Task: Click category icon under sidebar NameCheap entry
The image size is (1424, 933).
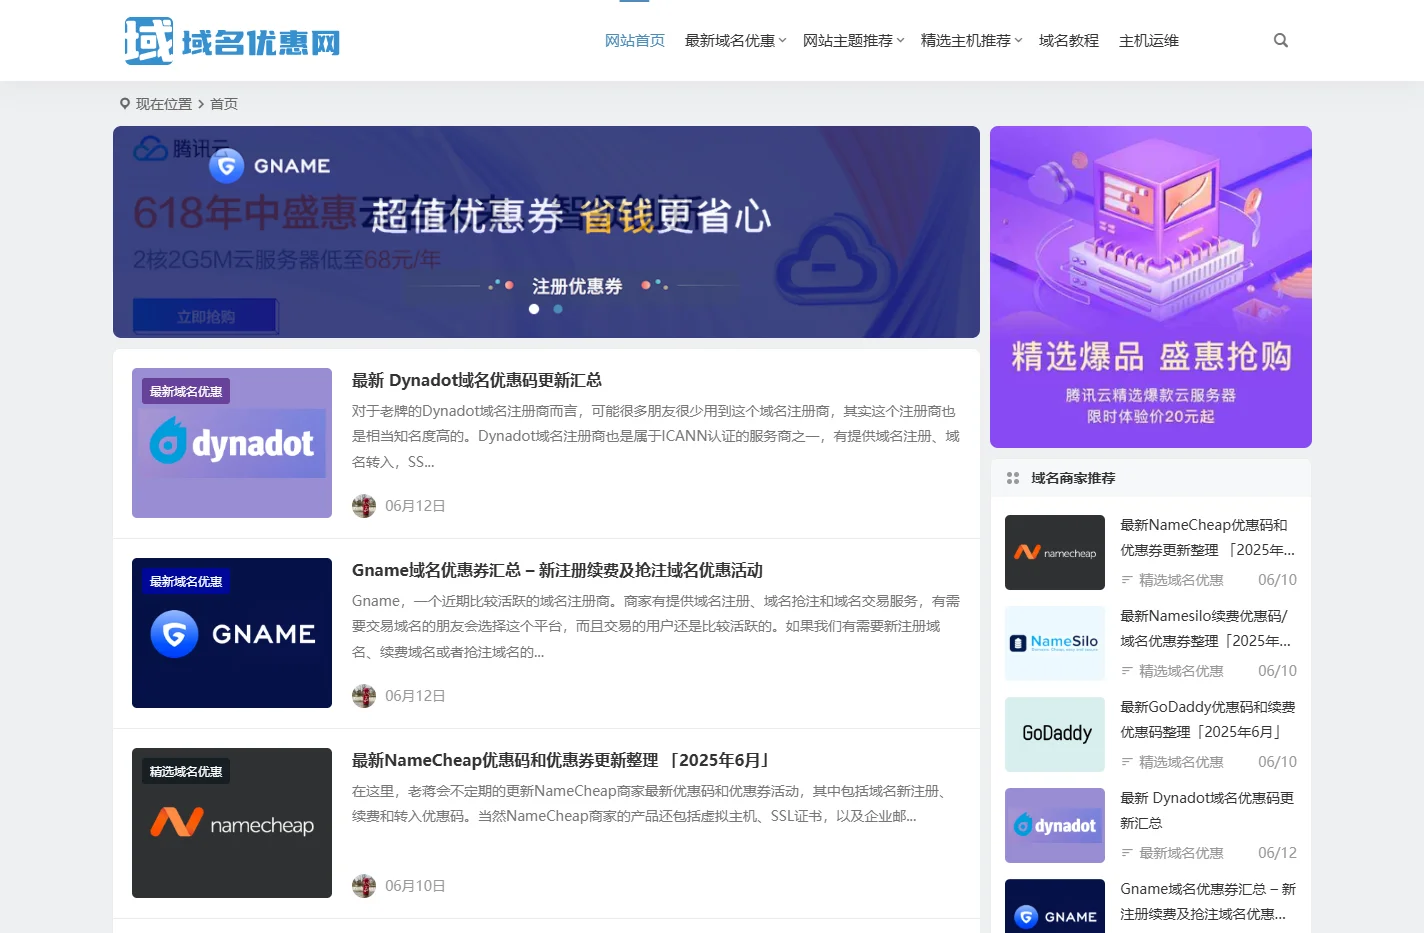Action: (1127, 580)
